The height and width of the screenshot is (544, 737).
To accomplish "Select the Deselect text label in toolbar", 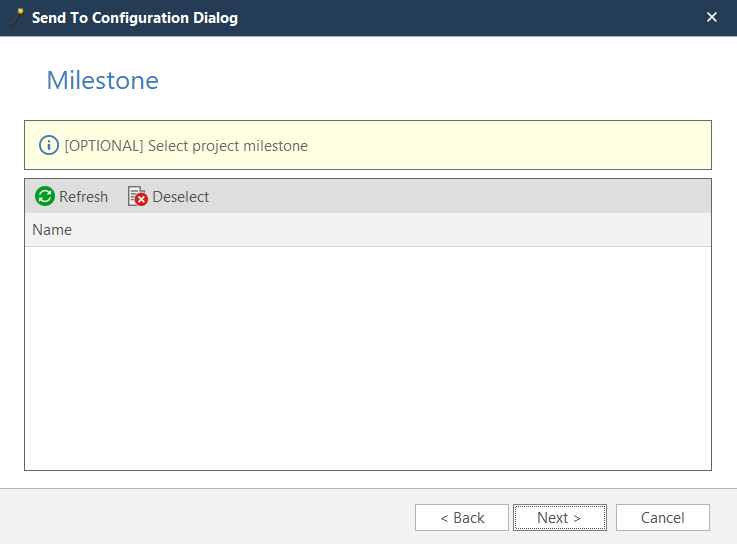I will pos(180,197).
